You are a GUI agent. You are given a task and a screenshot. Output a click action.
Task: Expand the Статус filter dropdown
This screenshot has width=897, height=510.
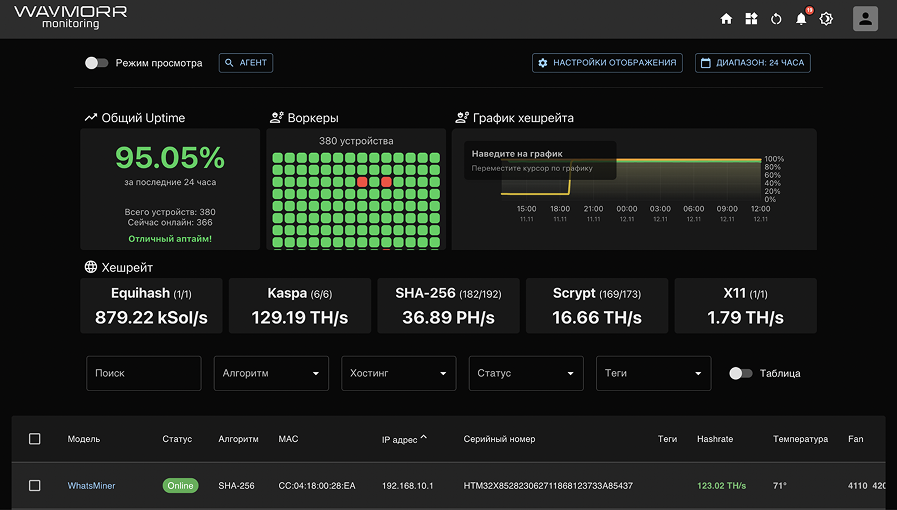[x=526, y=373]
